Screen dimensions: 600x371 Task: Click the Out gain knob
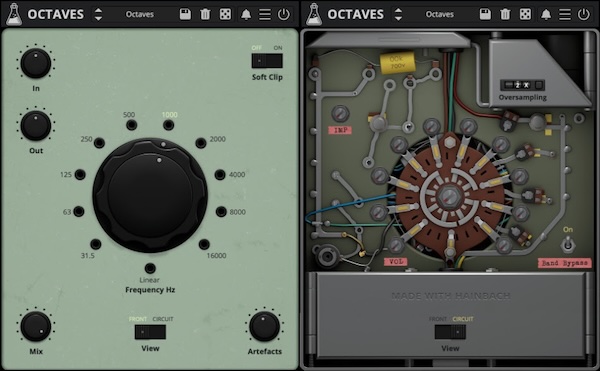click(x=36, y=125)
